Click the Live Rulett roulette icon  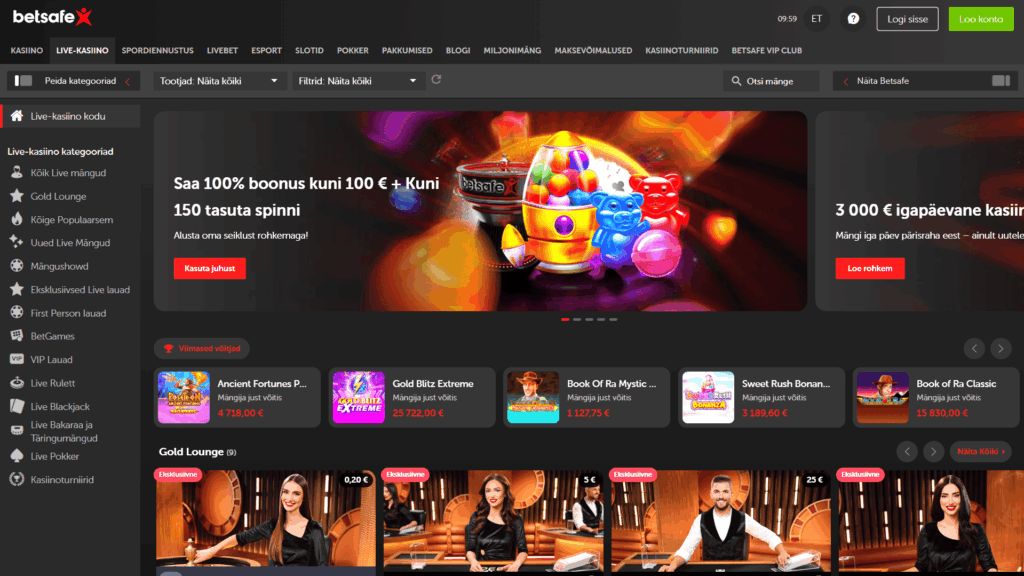pos(16,383)
